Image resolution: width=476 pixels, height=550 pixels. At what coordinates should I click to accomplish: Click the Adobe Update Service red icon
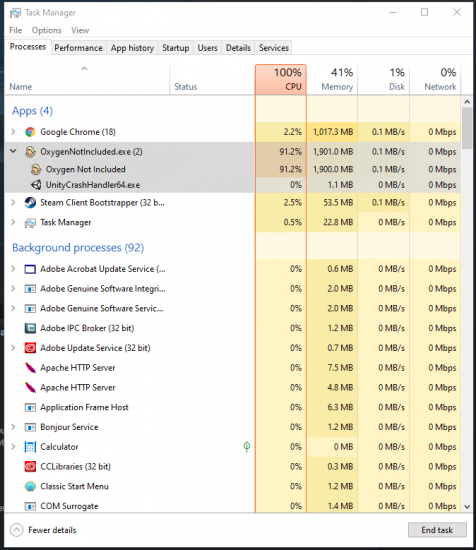[30, 348]
